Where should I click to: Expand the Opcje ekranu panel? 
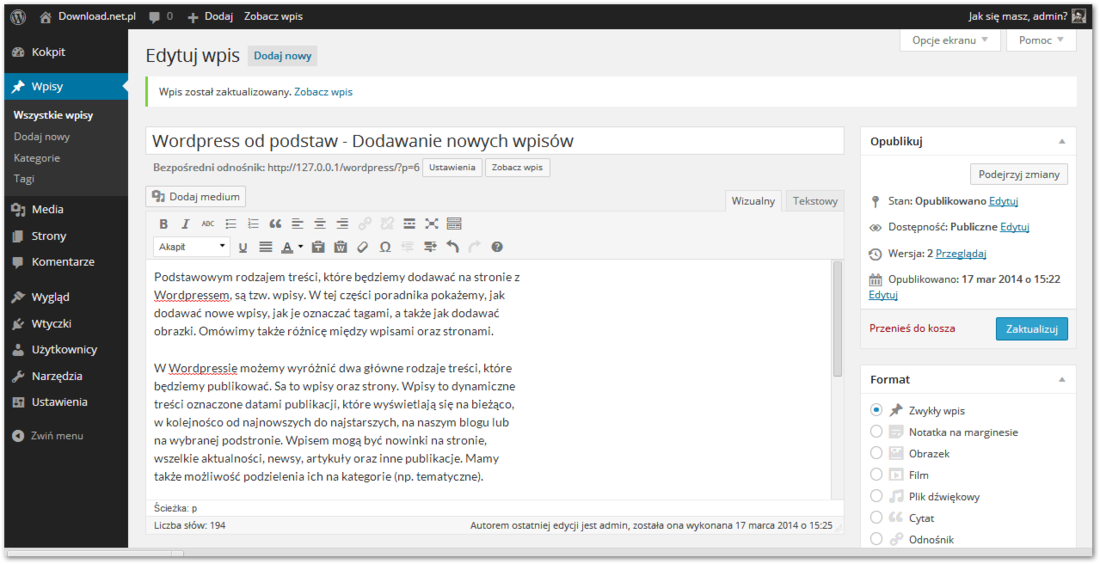(950, 40)
